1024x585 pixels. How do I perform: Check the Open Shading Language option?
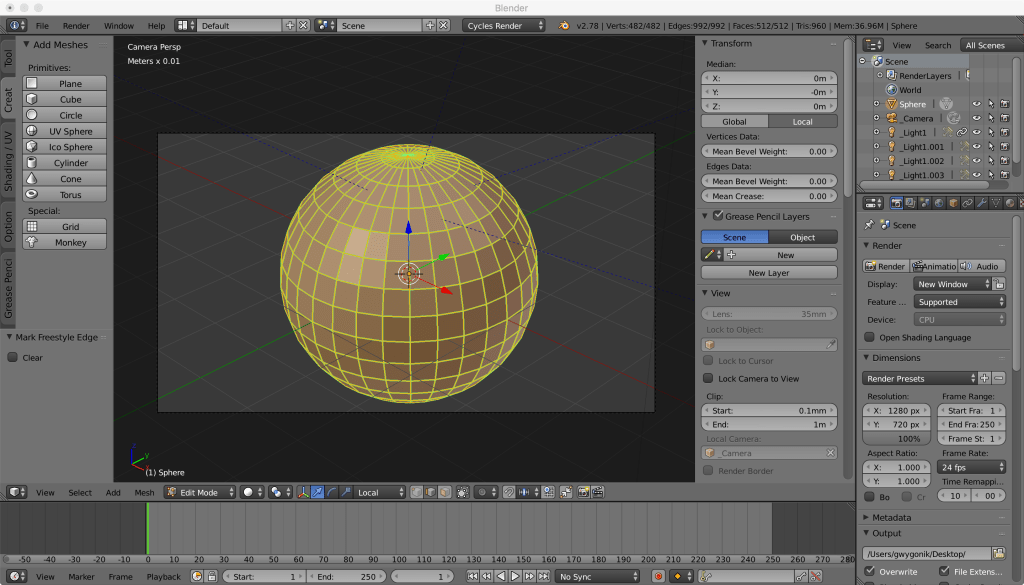point(868,337)
